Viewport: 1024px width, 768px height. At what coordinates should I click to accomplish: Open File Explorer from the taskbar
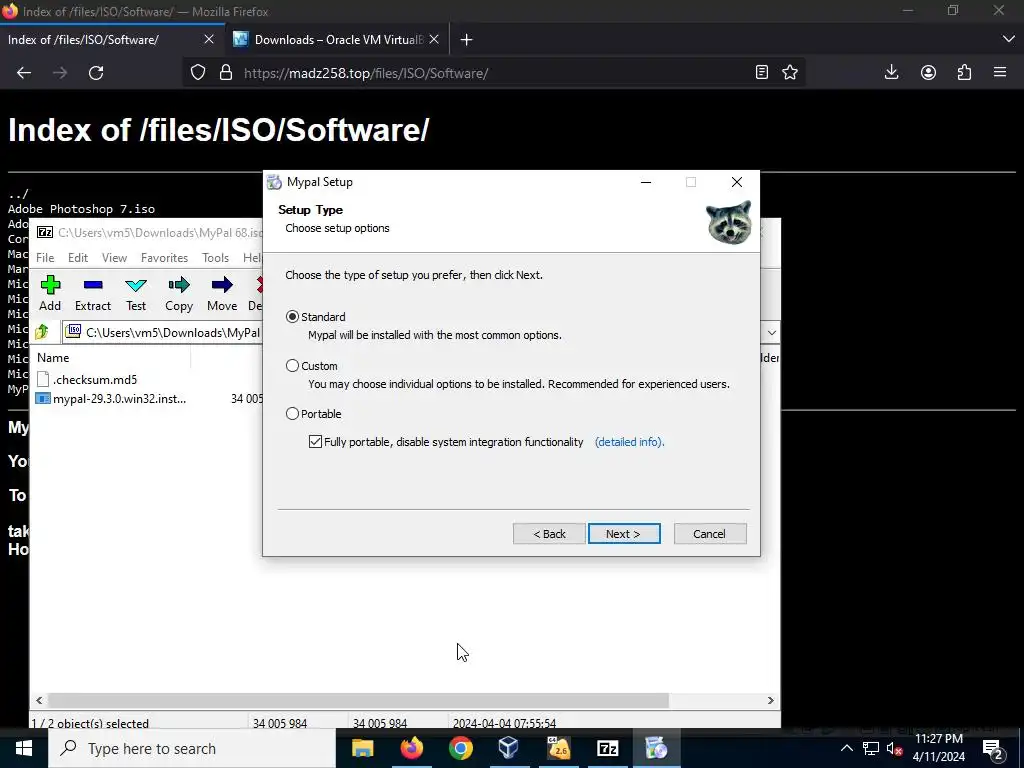pos(362,748)
